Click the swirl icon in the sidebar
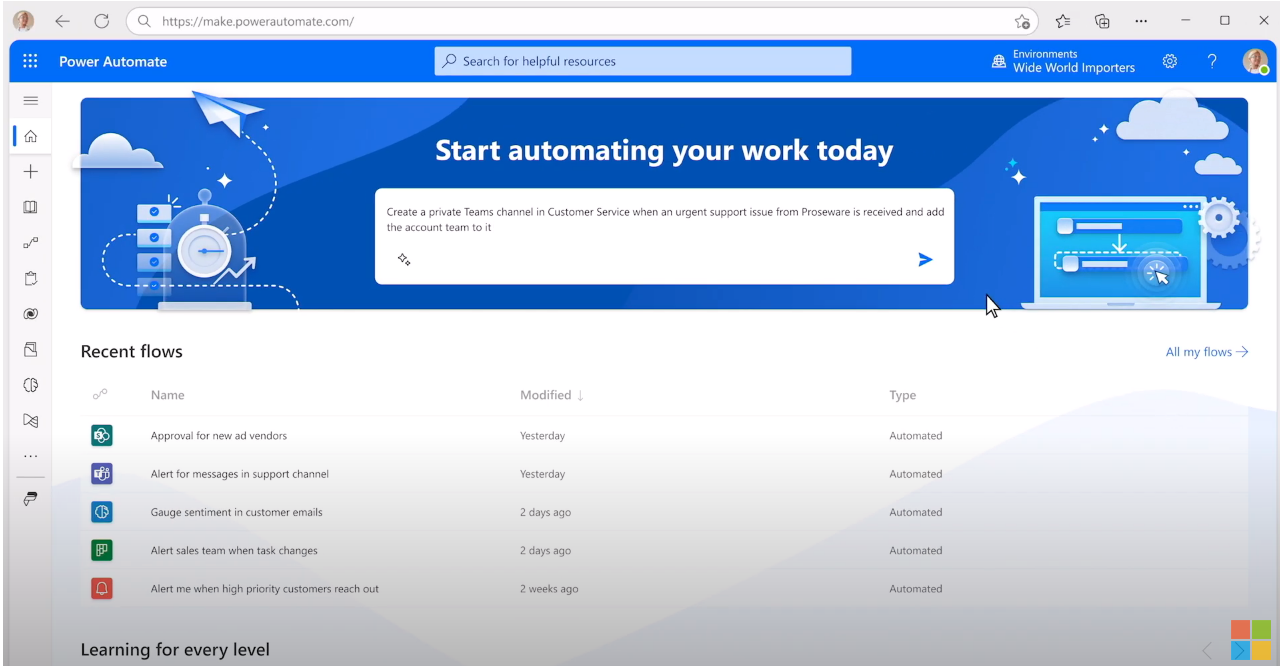Screen dimensions: 1280x666 coord(30,314)
